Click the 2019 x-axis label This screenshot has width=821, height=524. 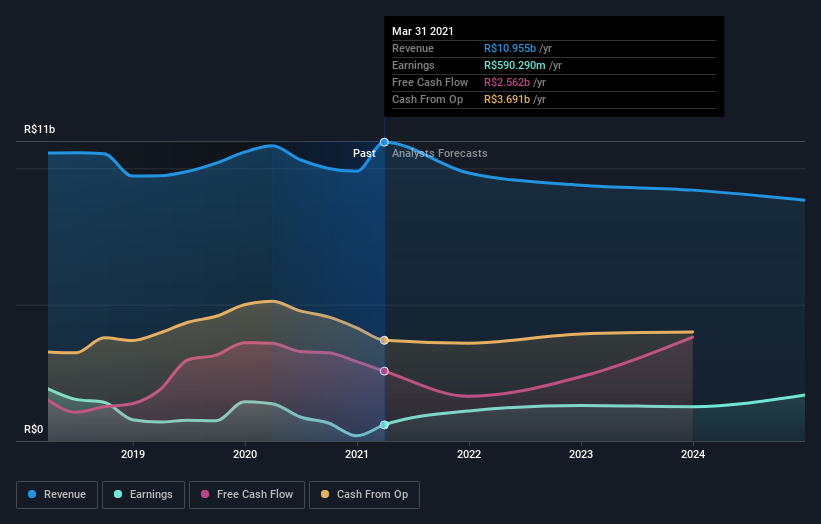(x=133, y=454)
